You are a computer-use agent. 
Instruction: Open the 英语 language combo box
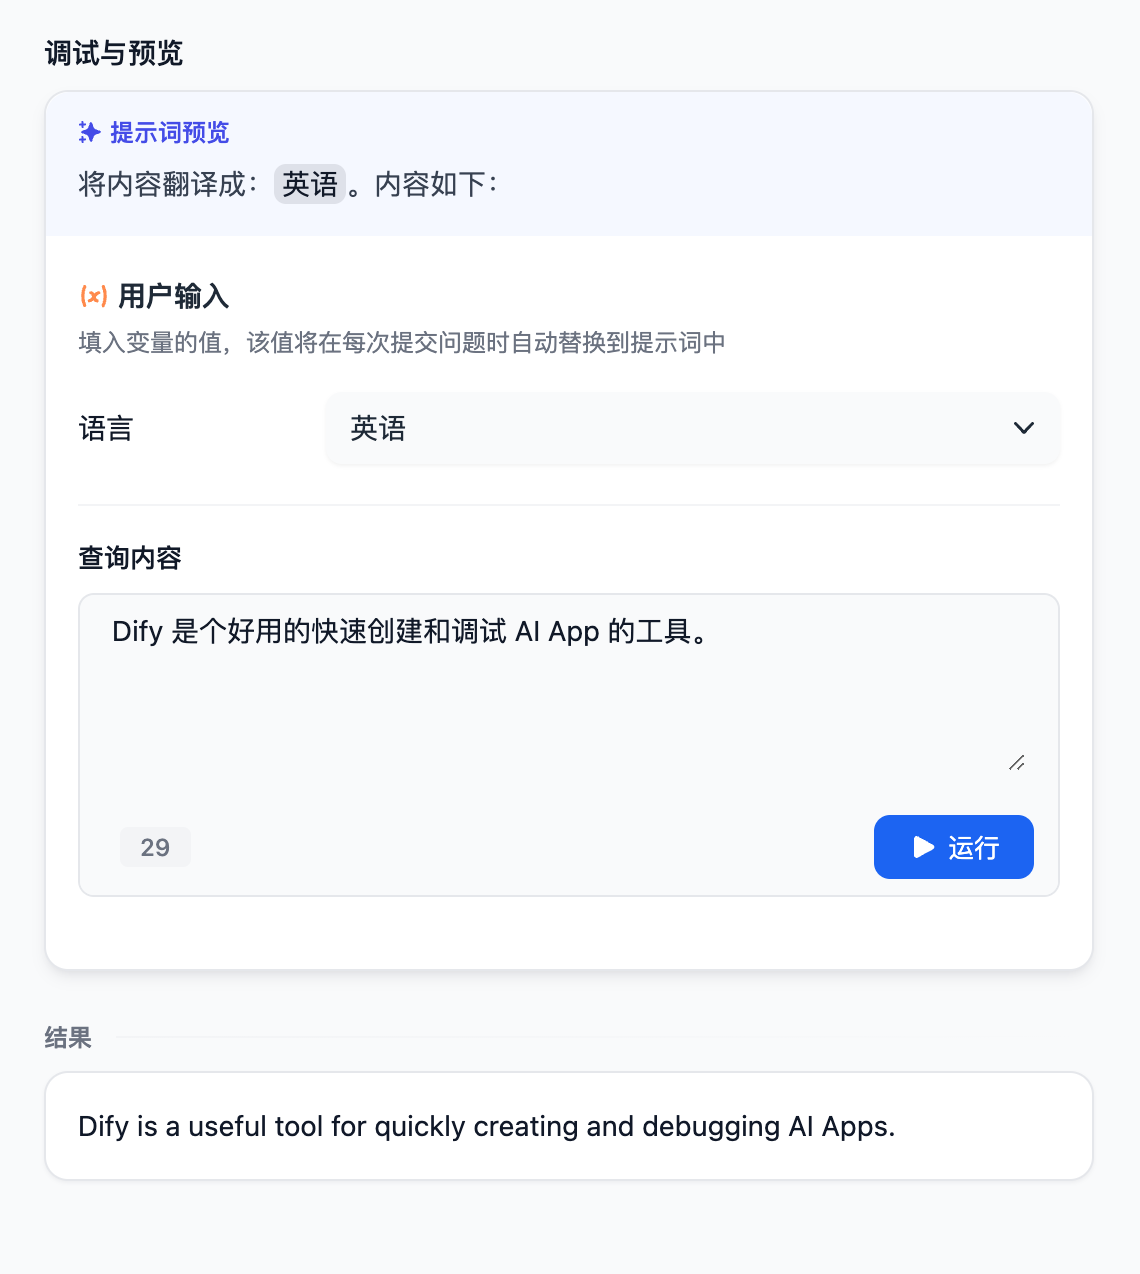point(691,429)
